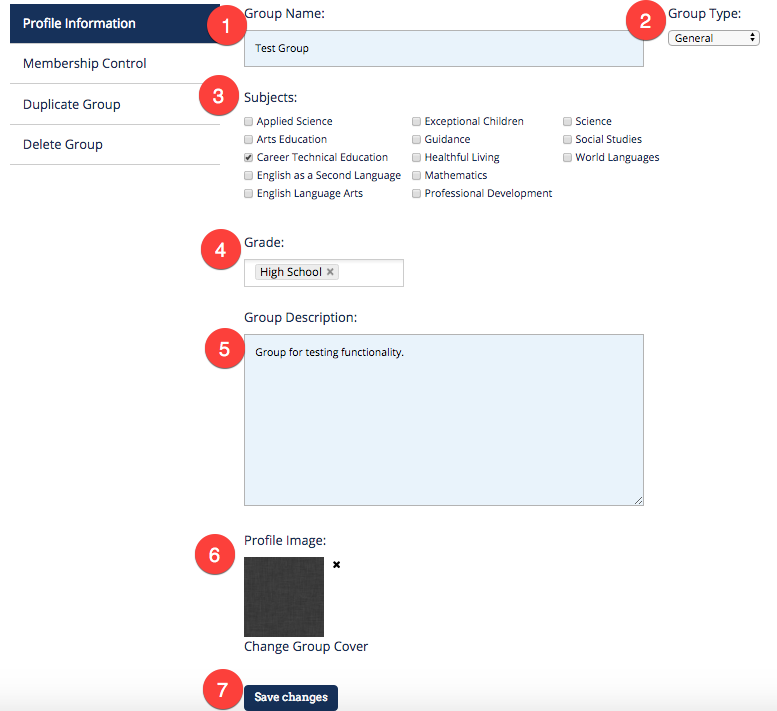Click the Group Name input field
Screen dimensions: 777x711
coord(444,48)
